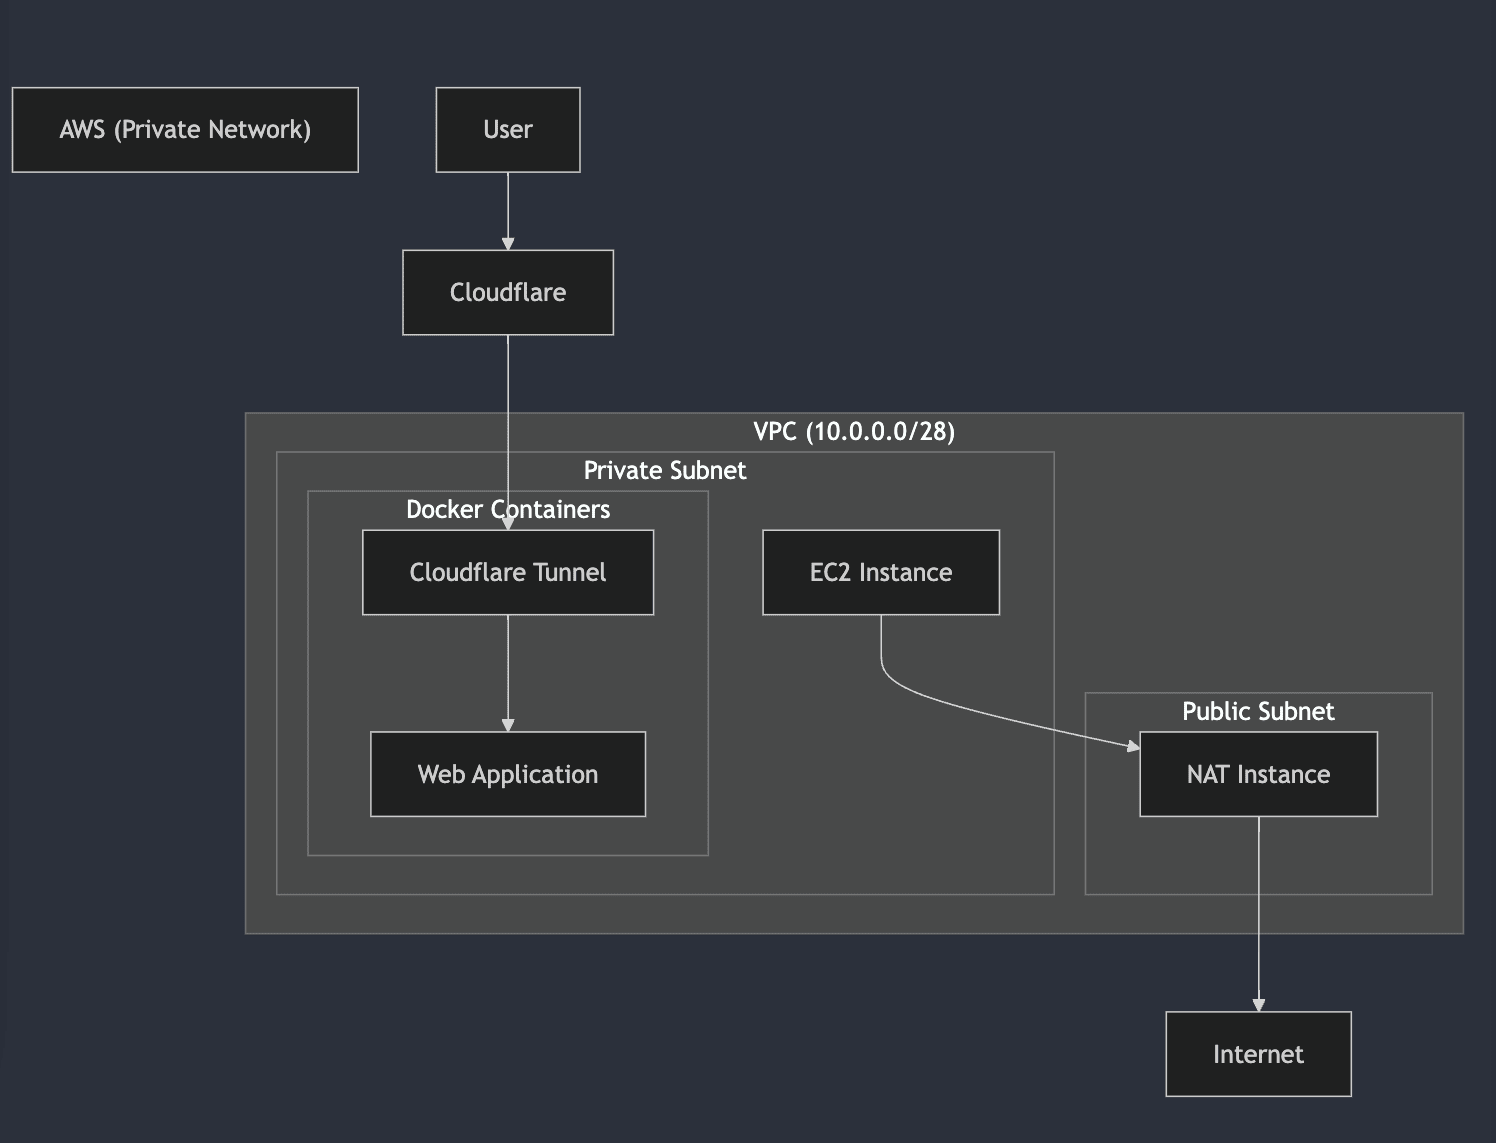Select the AWS (Private Network) node
The width and height of the screenshot is (1496, 1143).
point(185,130)
